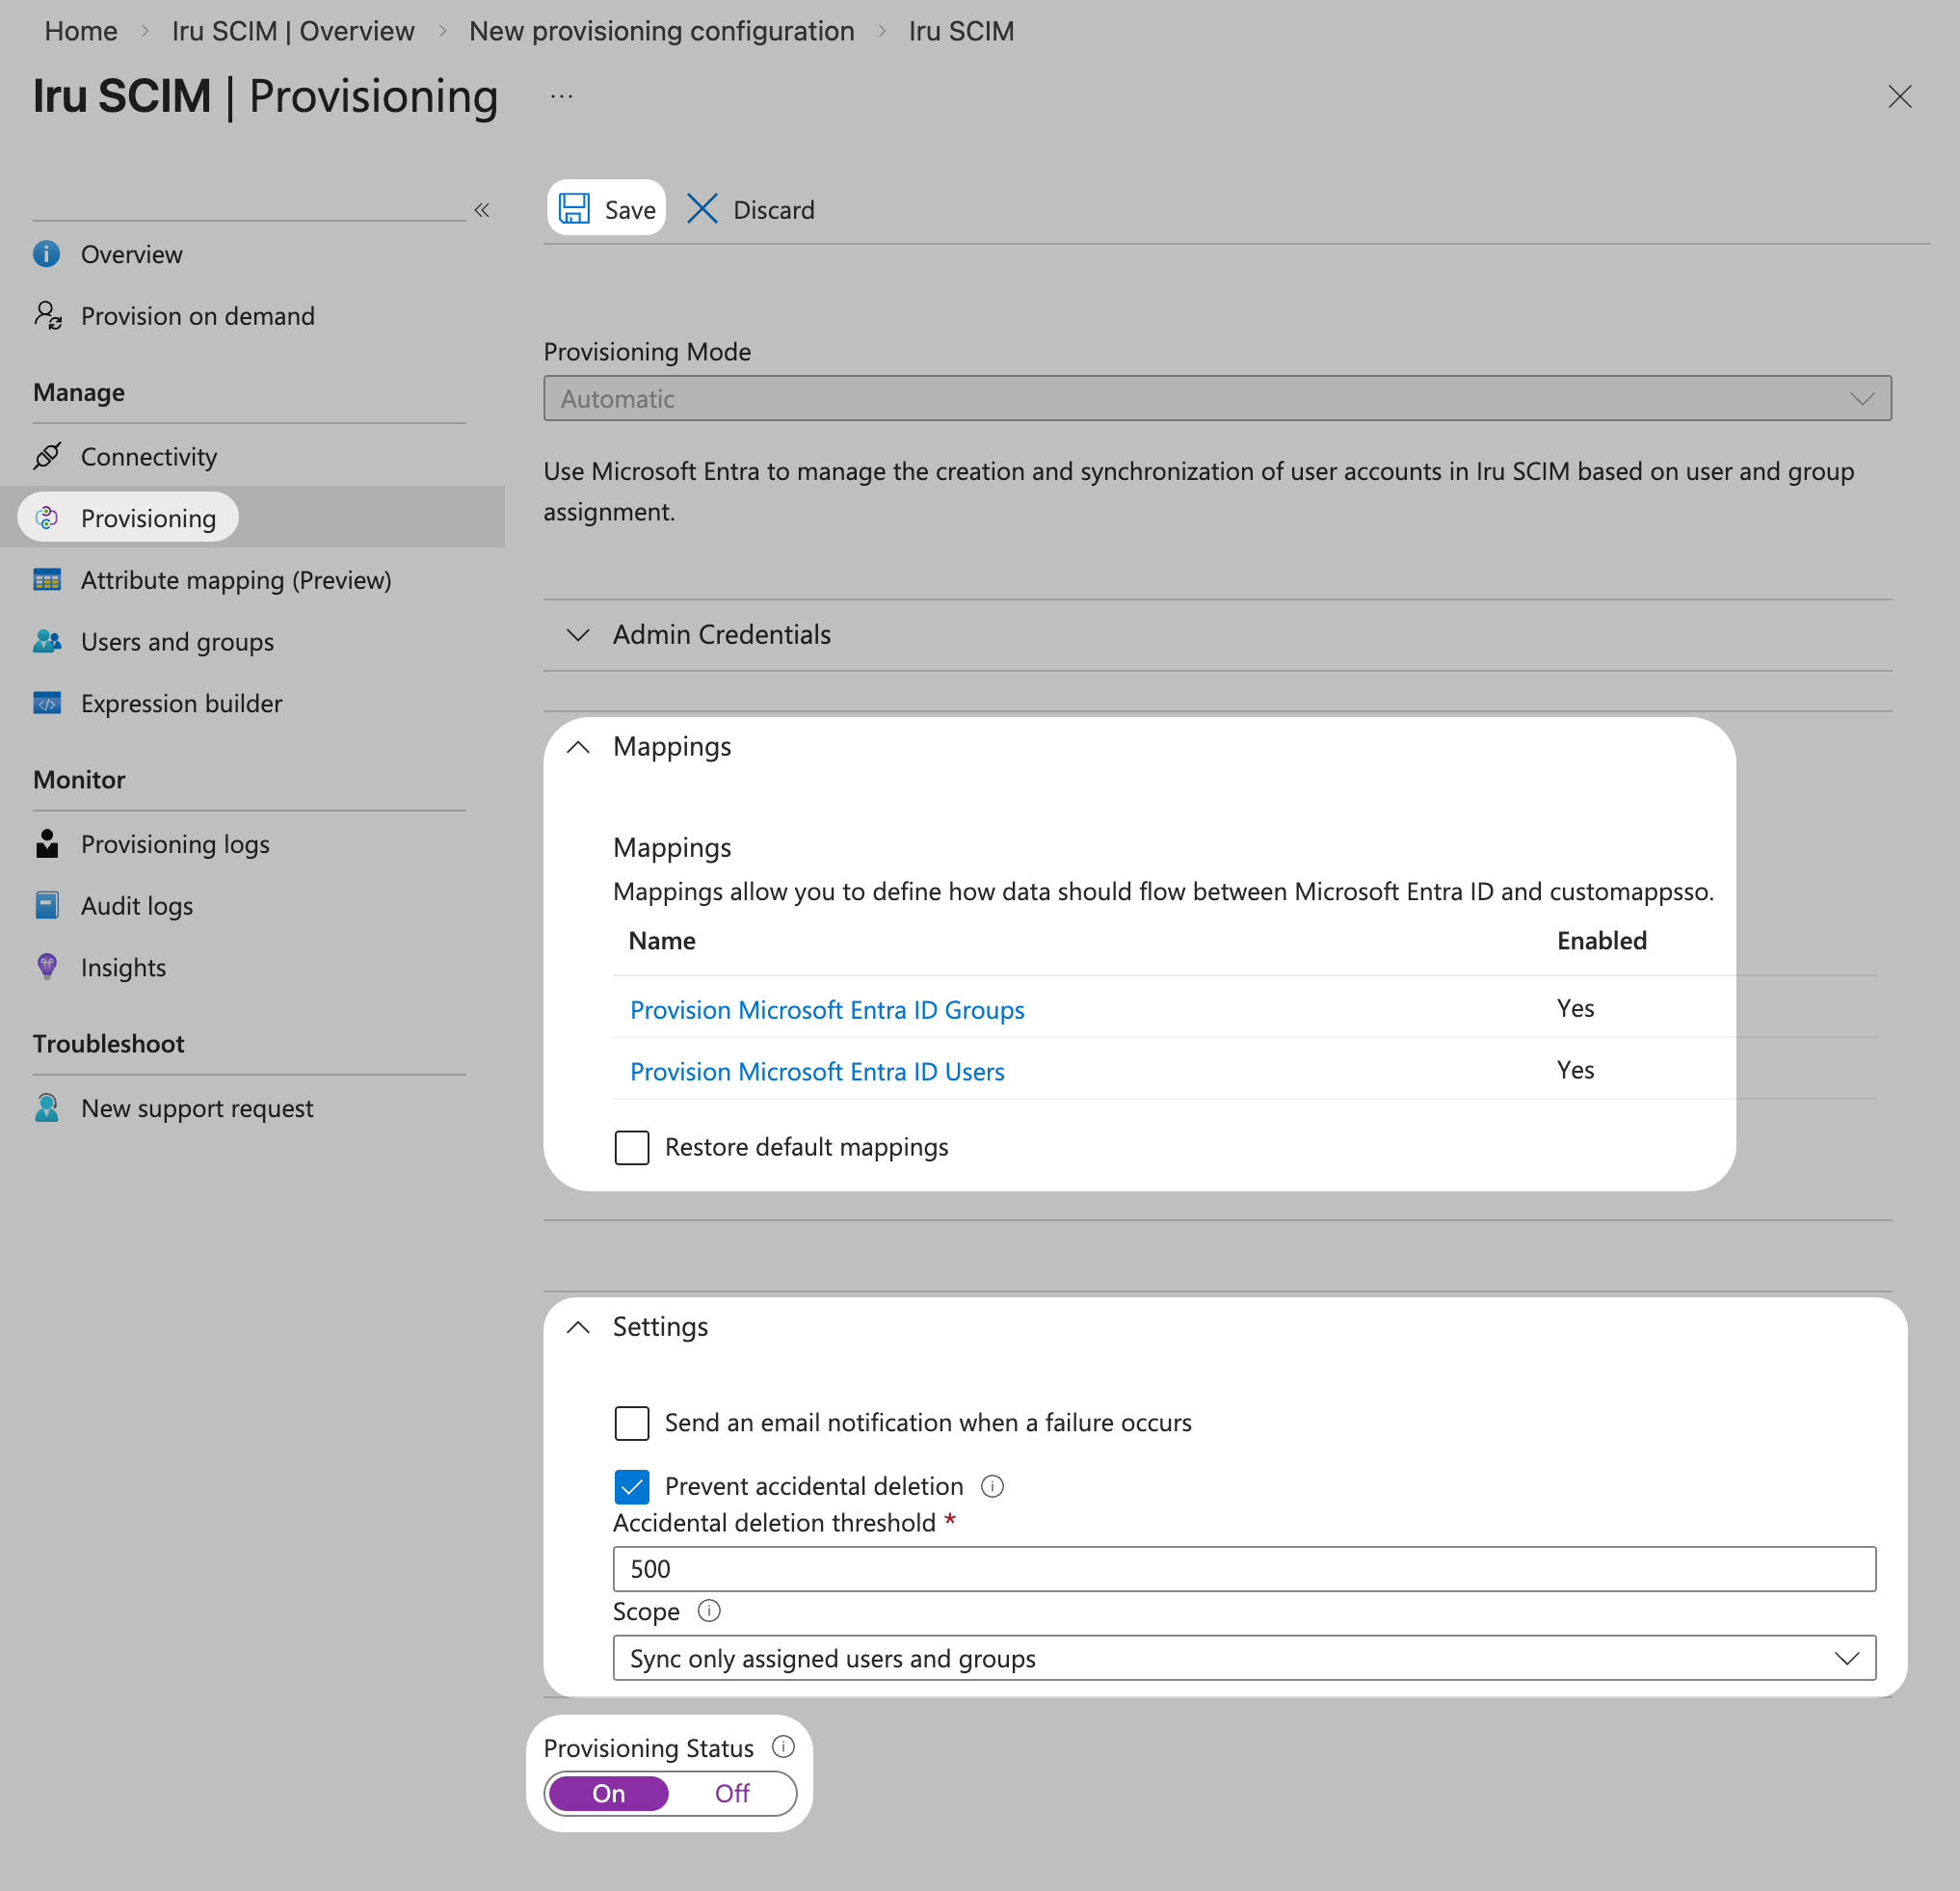Image resolution: width=1960 pixels, height=1891 pixels.
Task: Go to Iru SCIM | Overview breadcrumb
Action: click(x=293, y=31)
